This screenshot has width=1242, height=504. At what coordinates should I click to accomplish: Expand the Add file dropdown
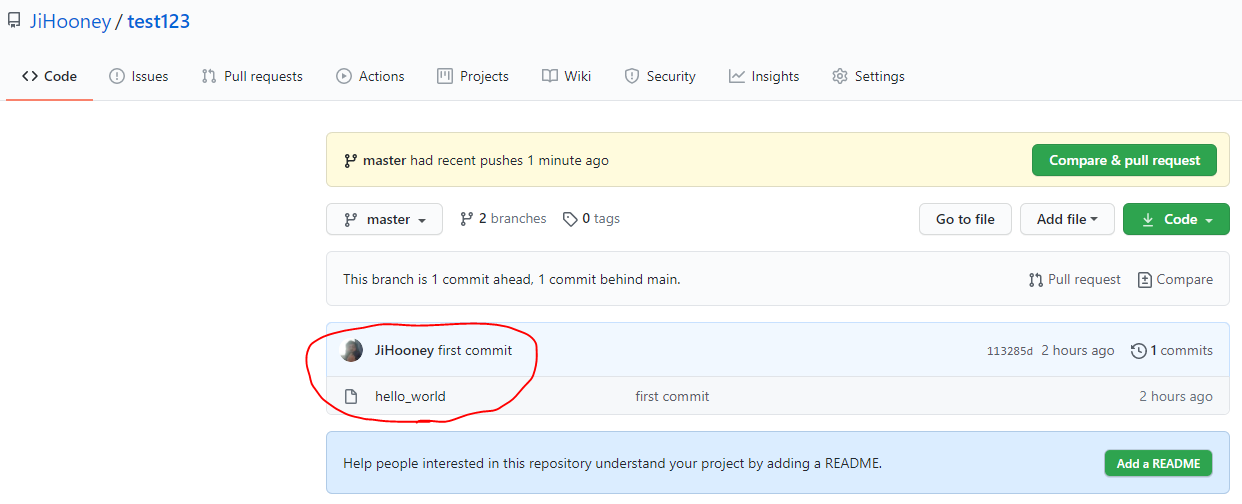[x=1067, y=219]
